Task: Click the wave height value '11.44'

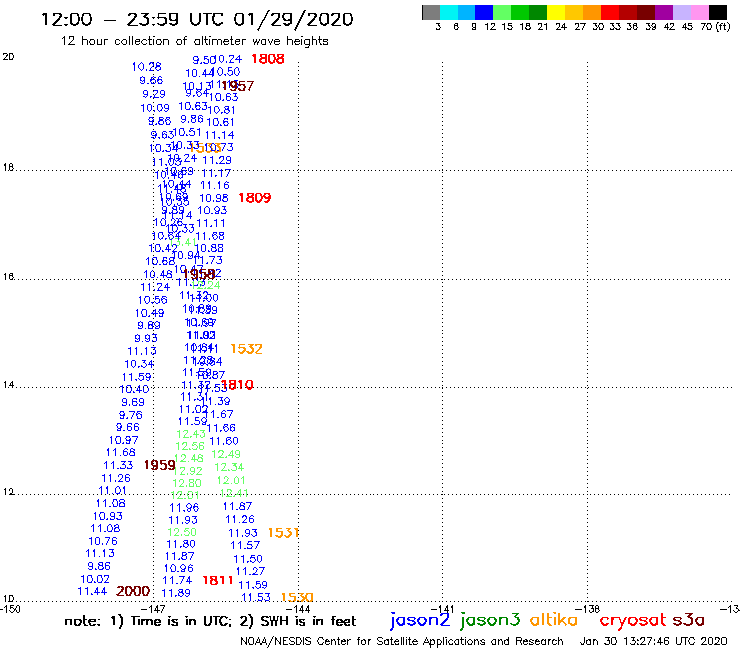Action: click(x=92, y=591)
